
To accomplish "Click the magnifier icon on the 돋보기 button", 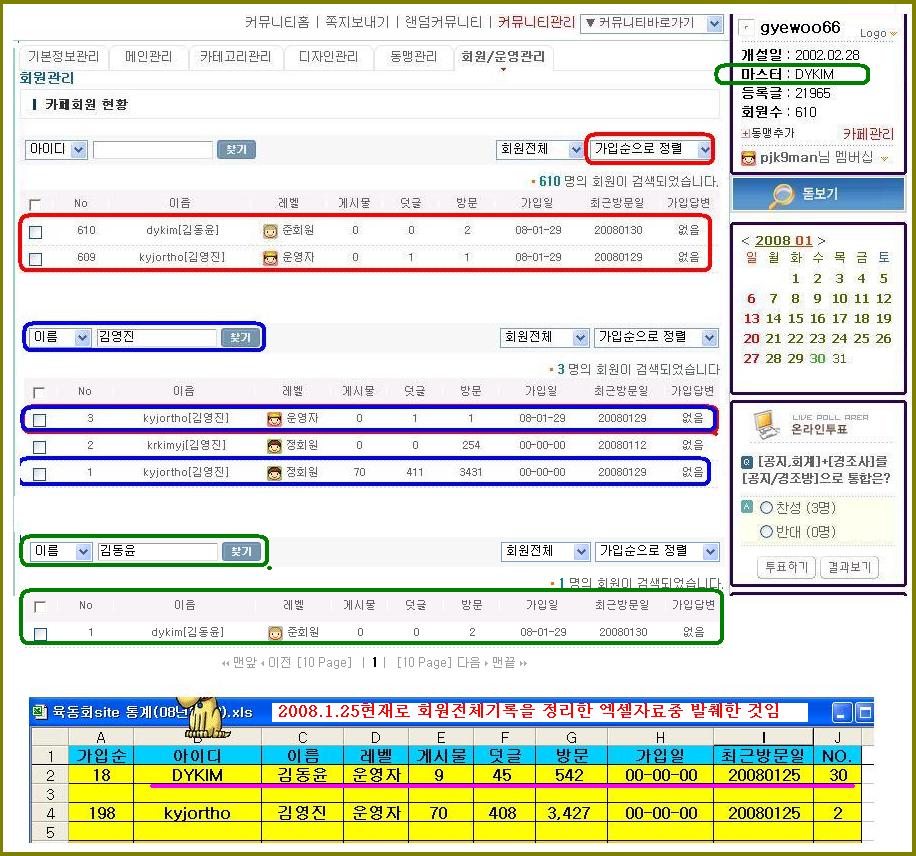I will tap(779, 194).
